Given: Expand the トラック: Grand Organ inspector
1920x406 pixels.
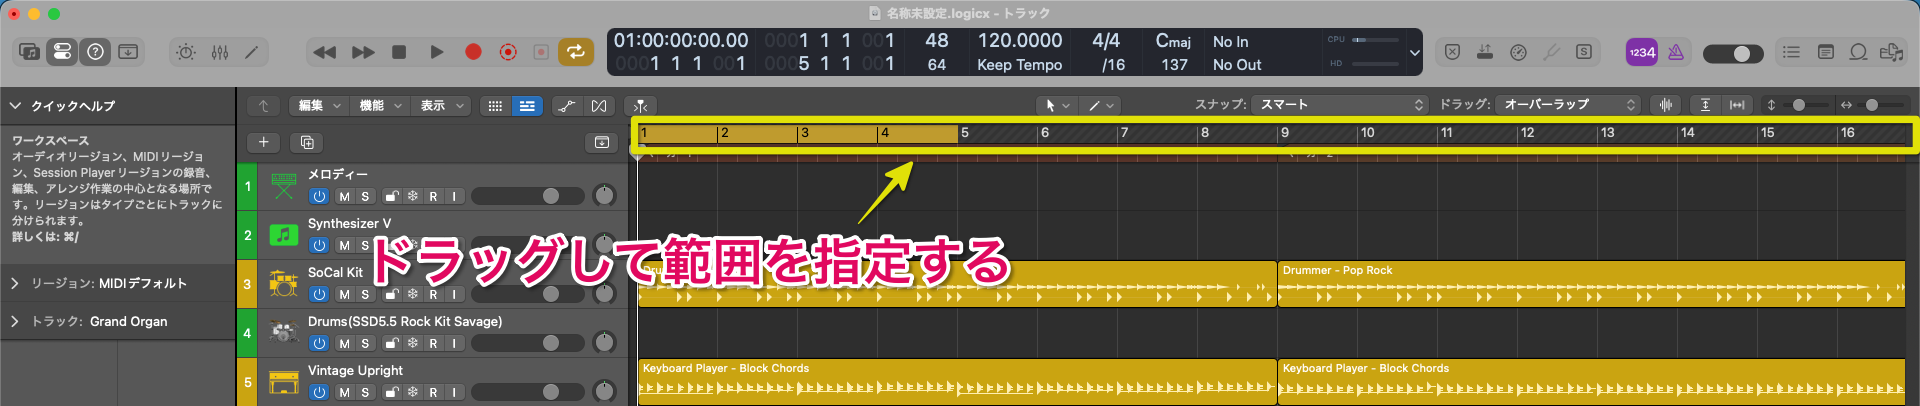Looking at the screenshot, I should [x=15, y=321].
